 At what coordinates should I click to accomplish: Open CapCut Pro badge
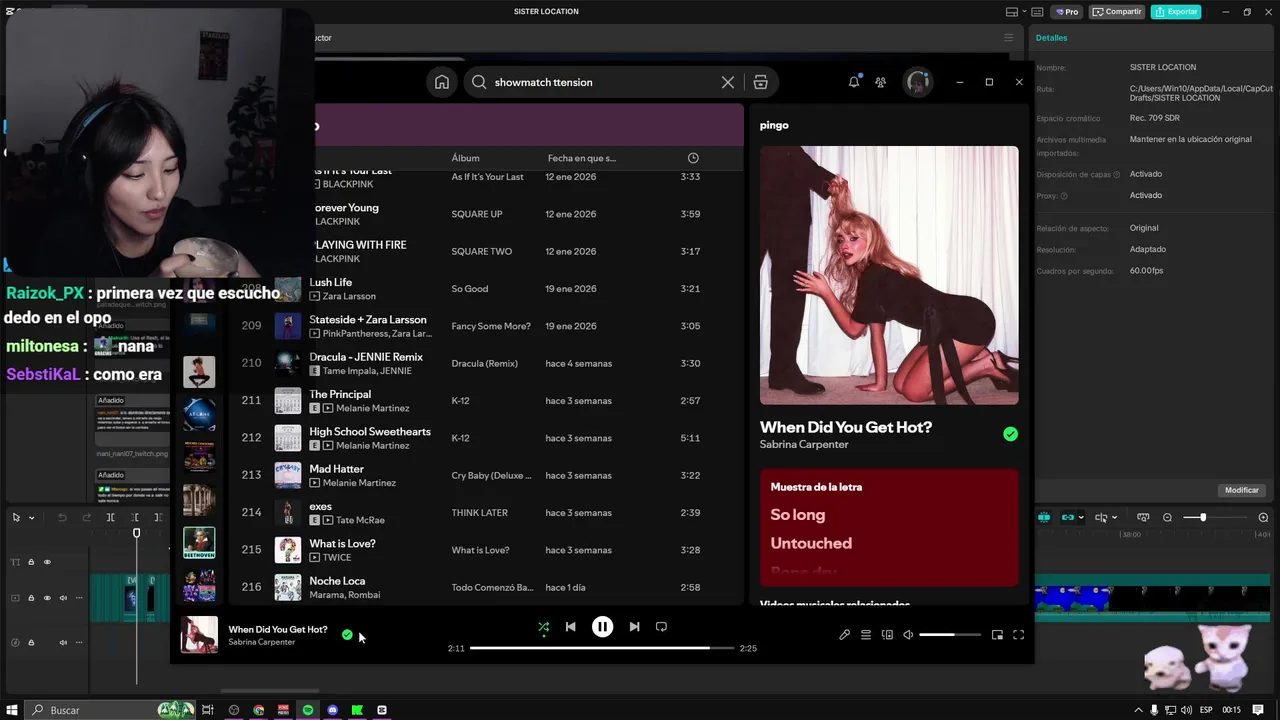[x=1067, y=12]
